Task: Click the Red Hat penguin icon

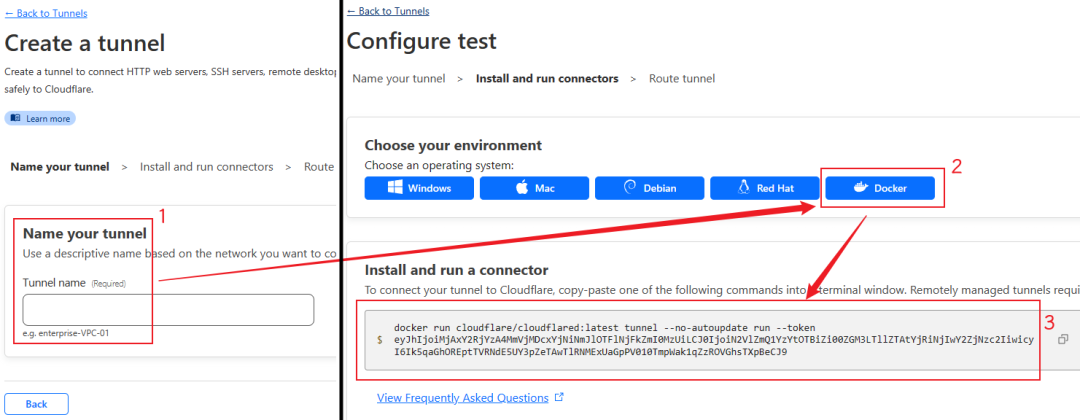Action: tap(742, 188)
